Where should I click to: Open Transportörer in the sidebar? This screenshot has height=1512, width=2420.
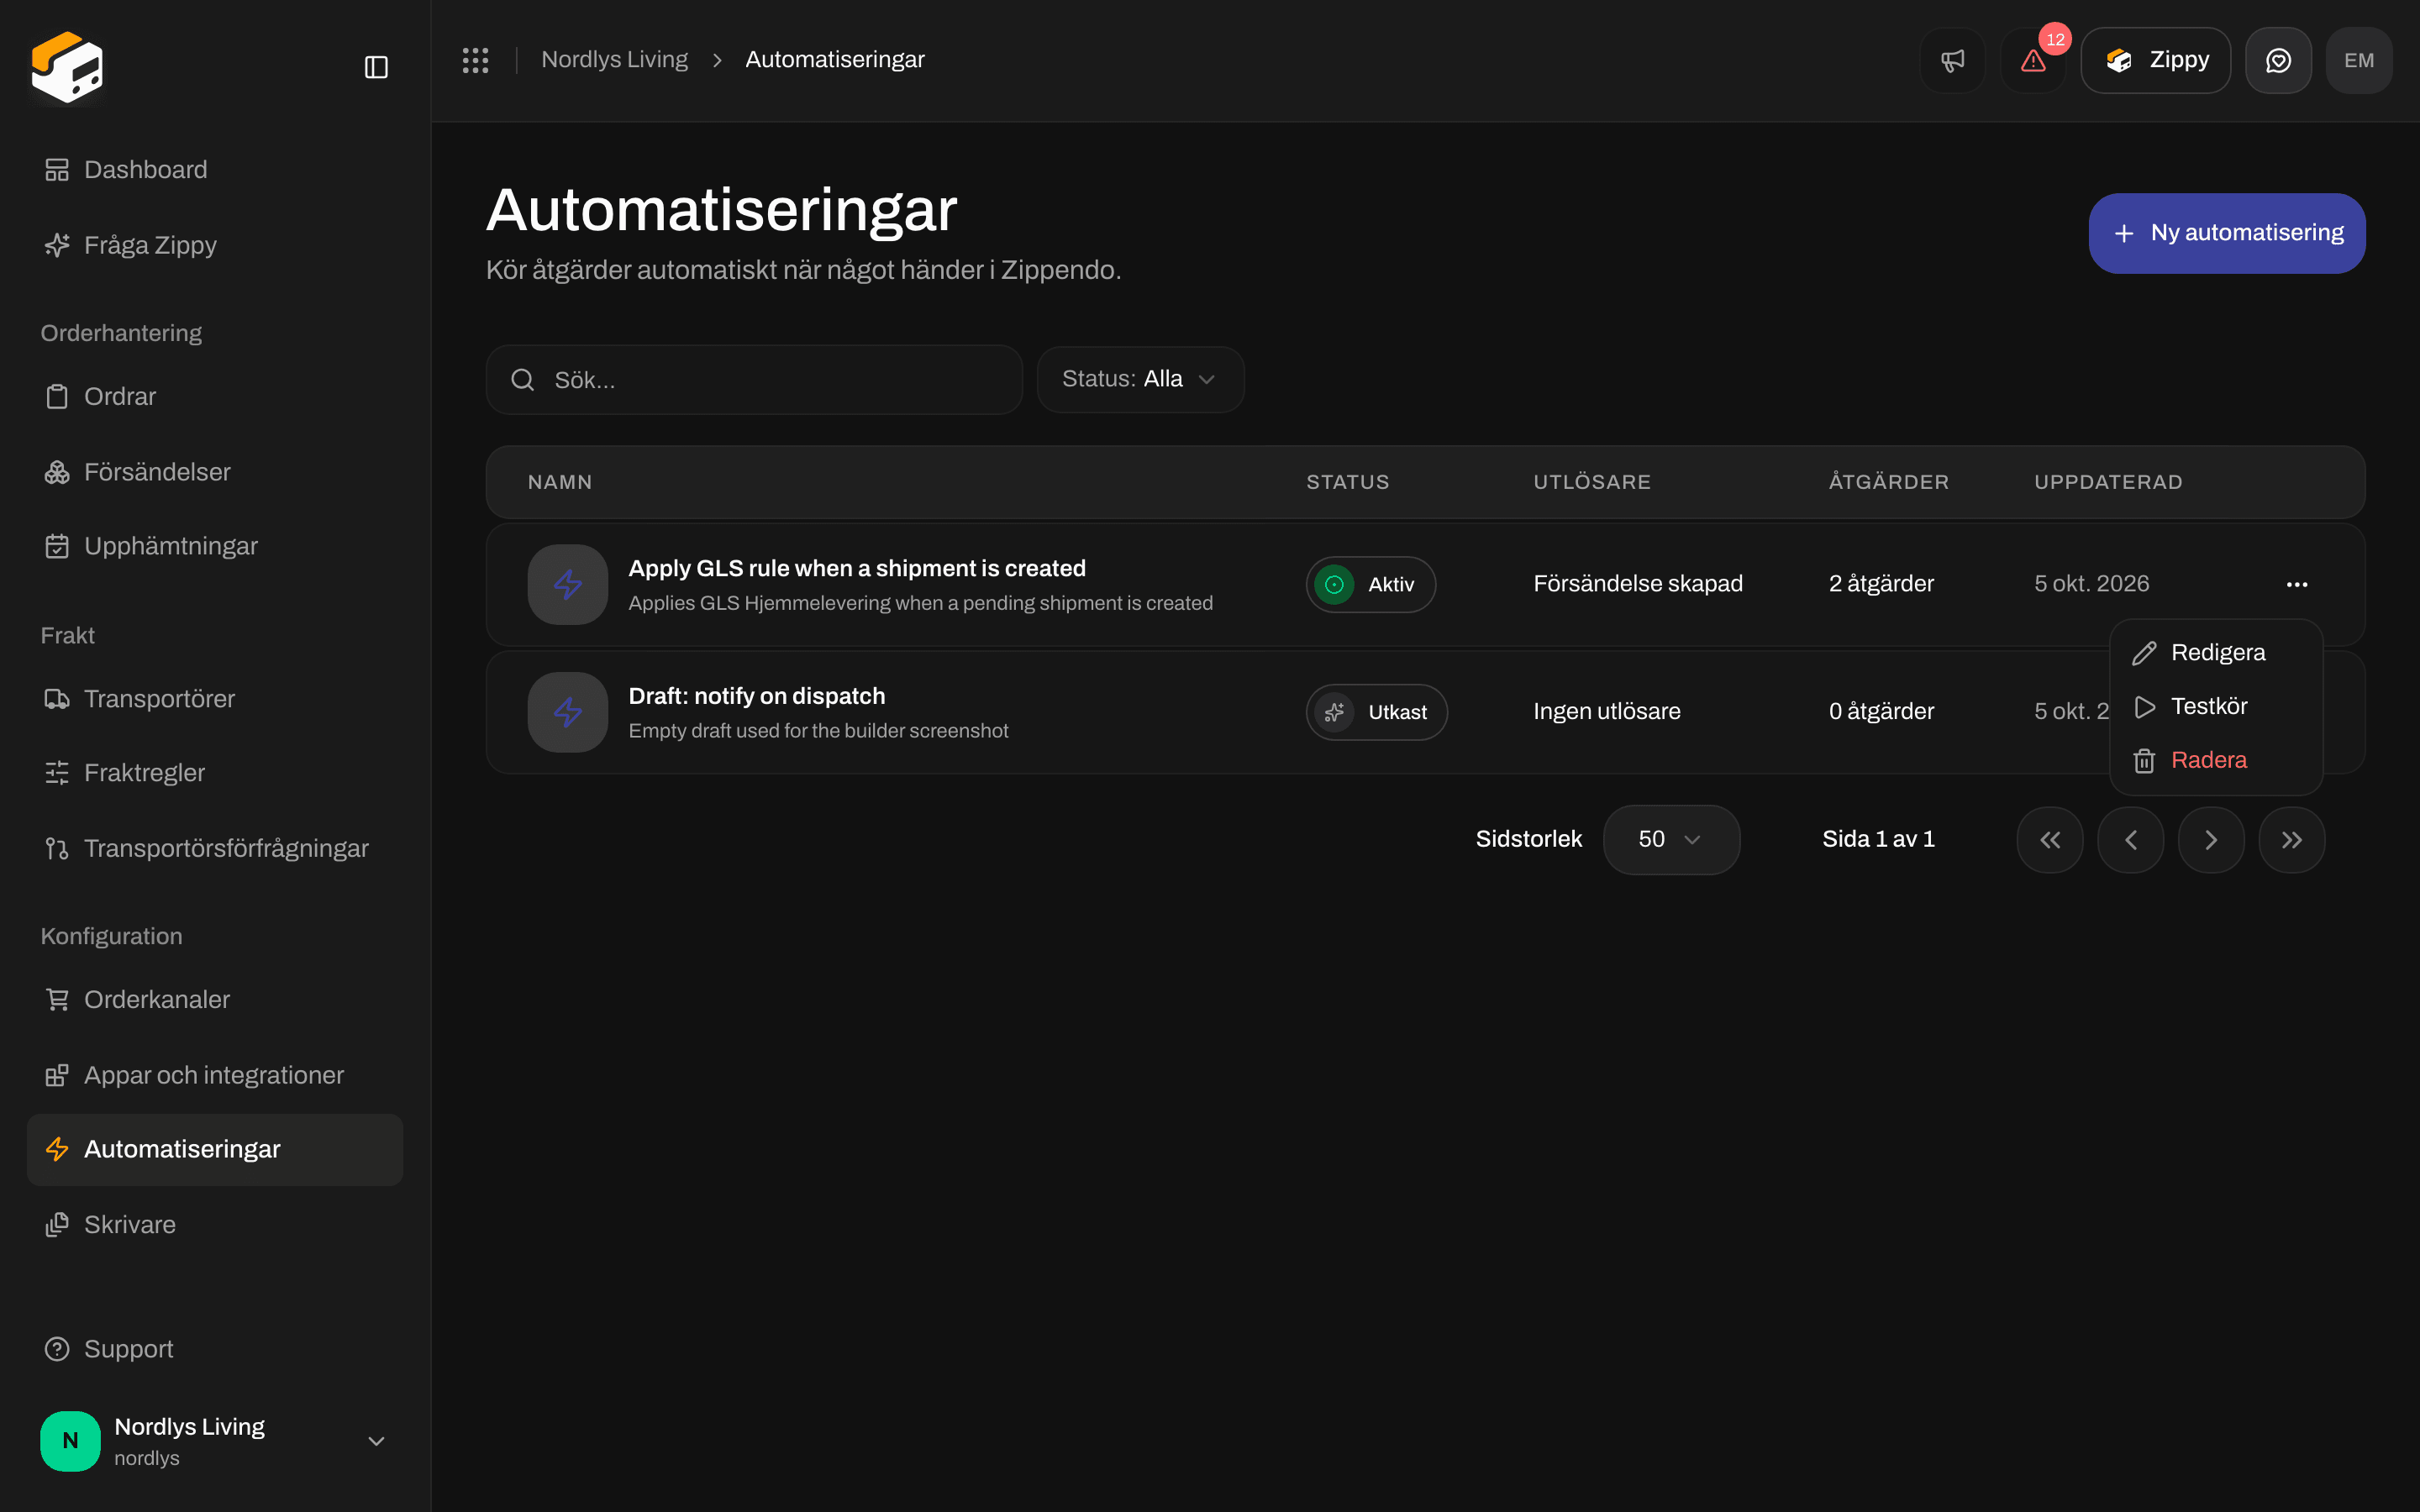[215, 699]
